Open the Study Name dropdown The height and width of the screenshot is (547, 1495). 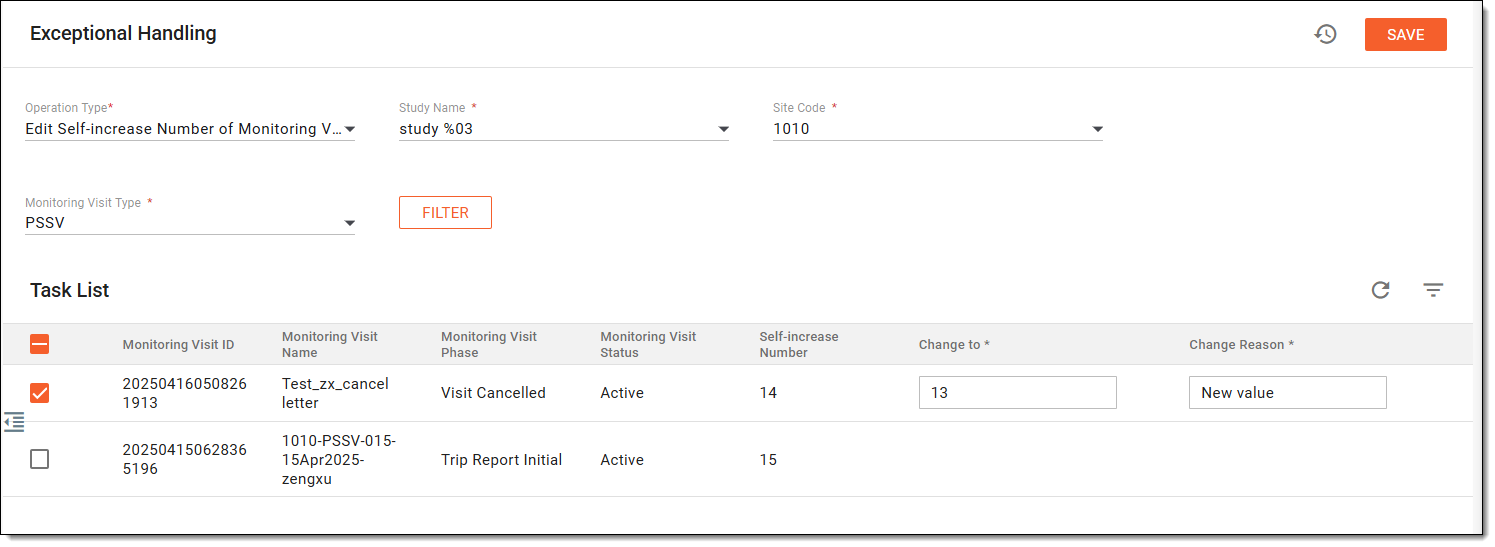(564, 129)
